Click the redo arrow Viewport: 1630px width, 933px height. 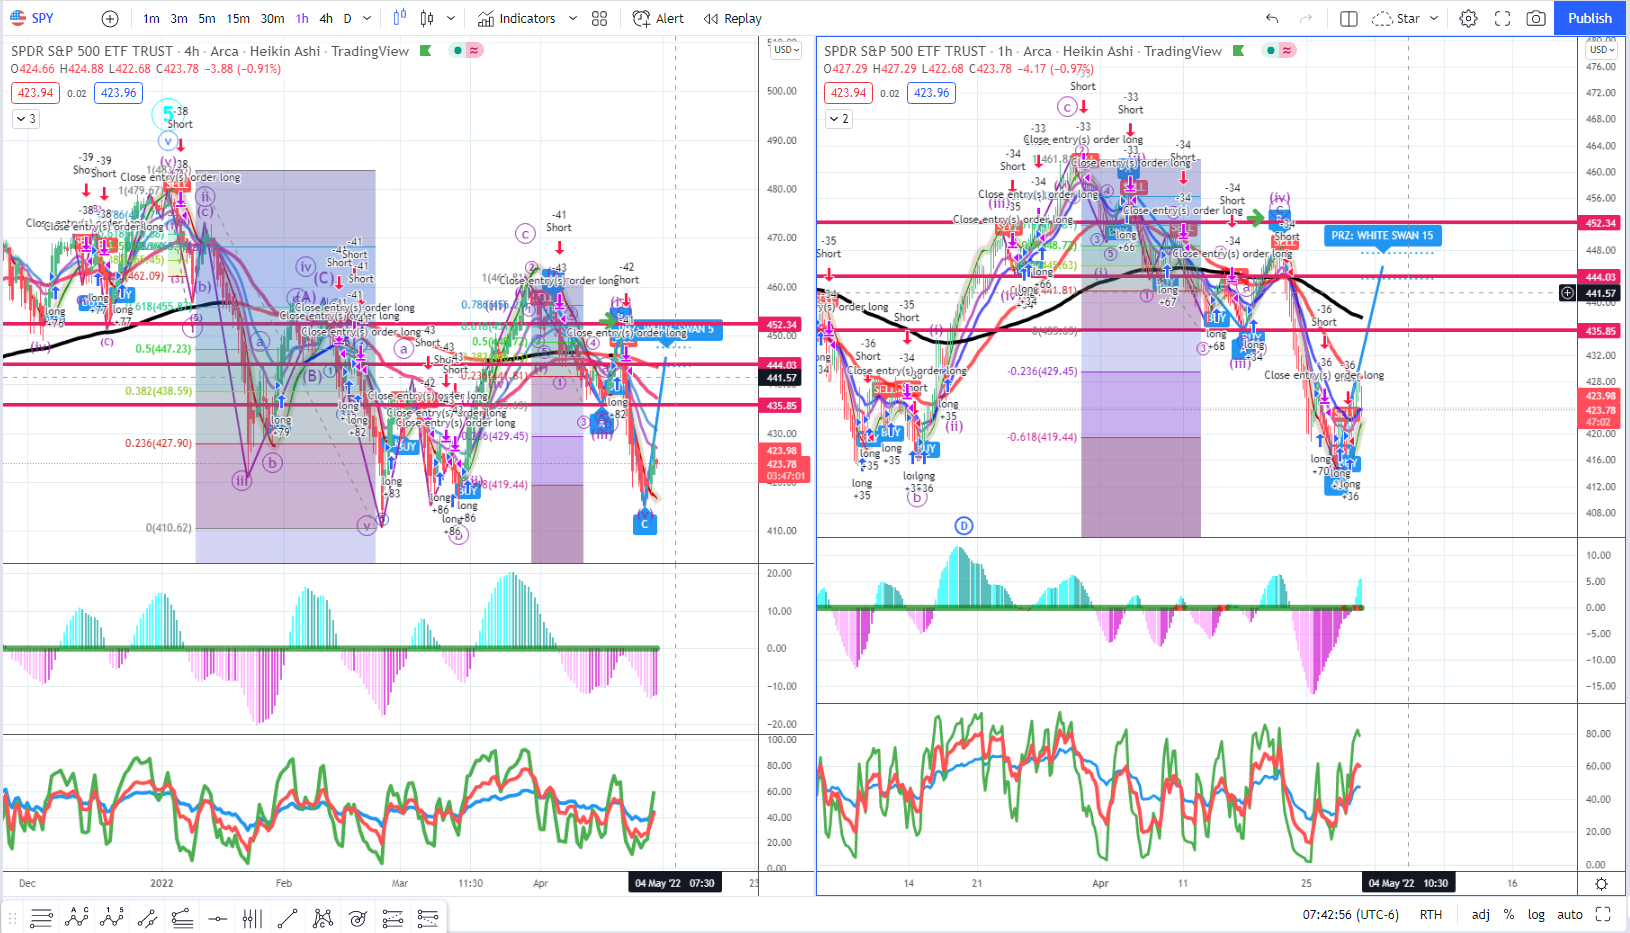(1305, 18)
